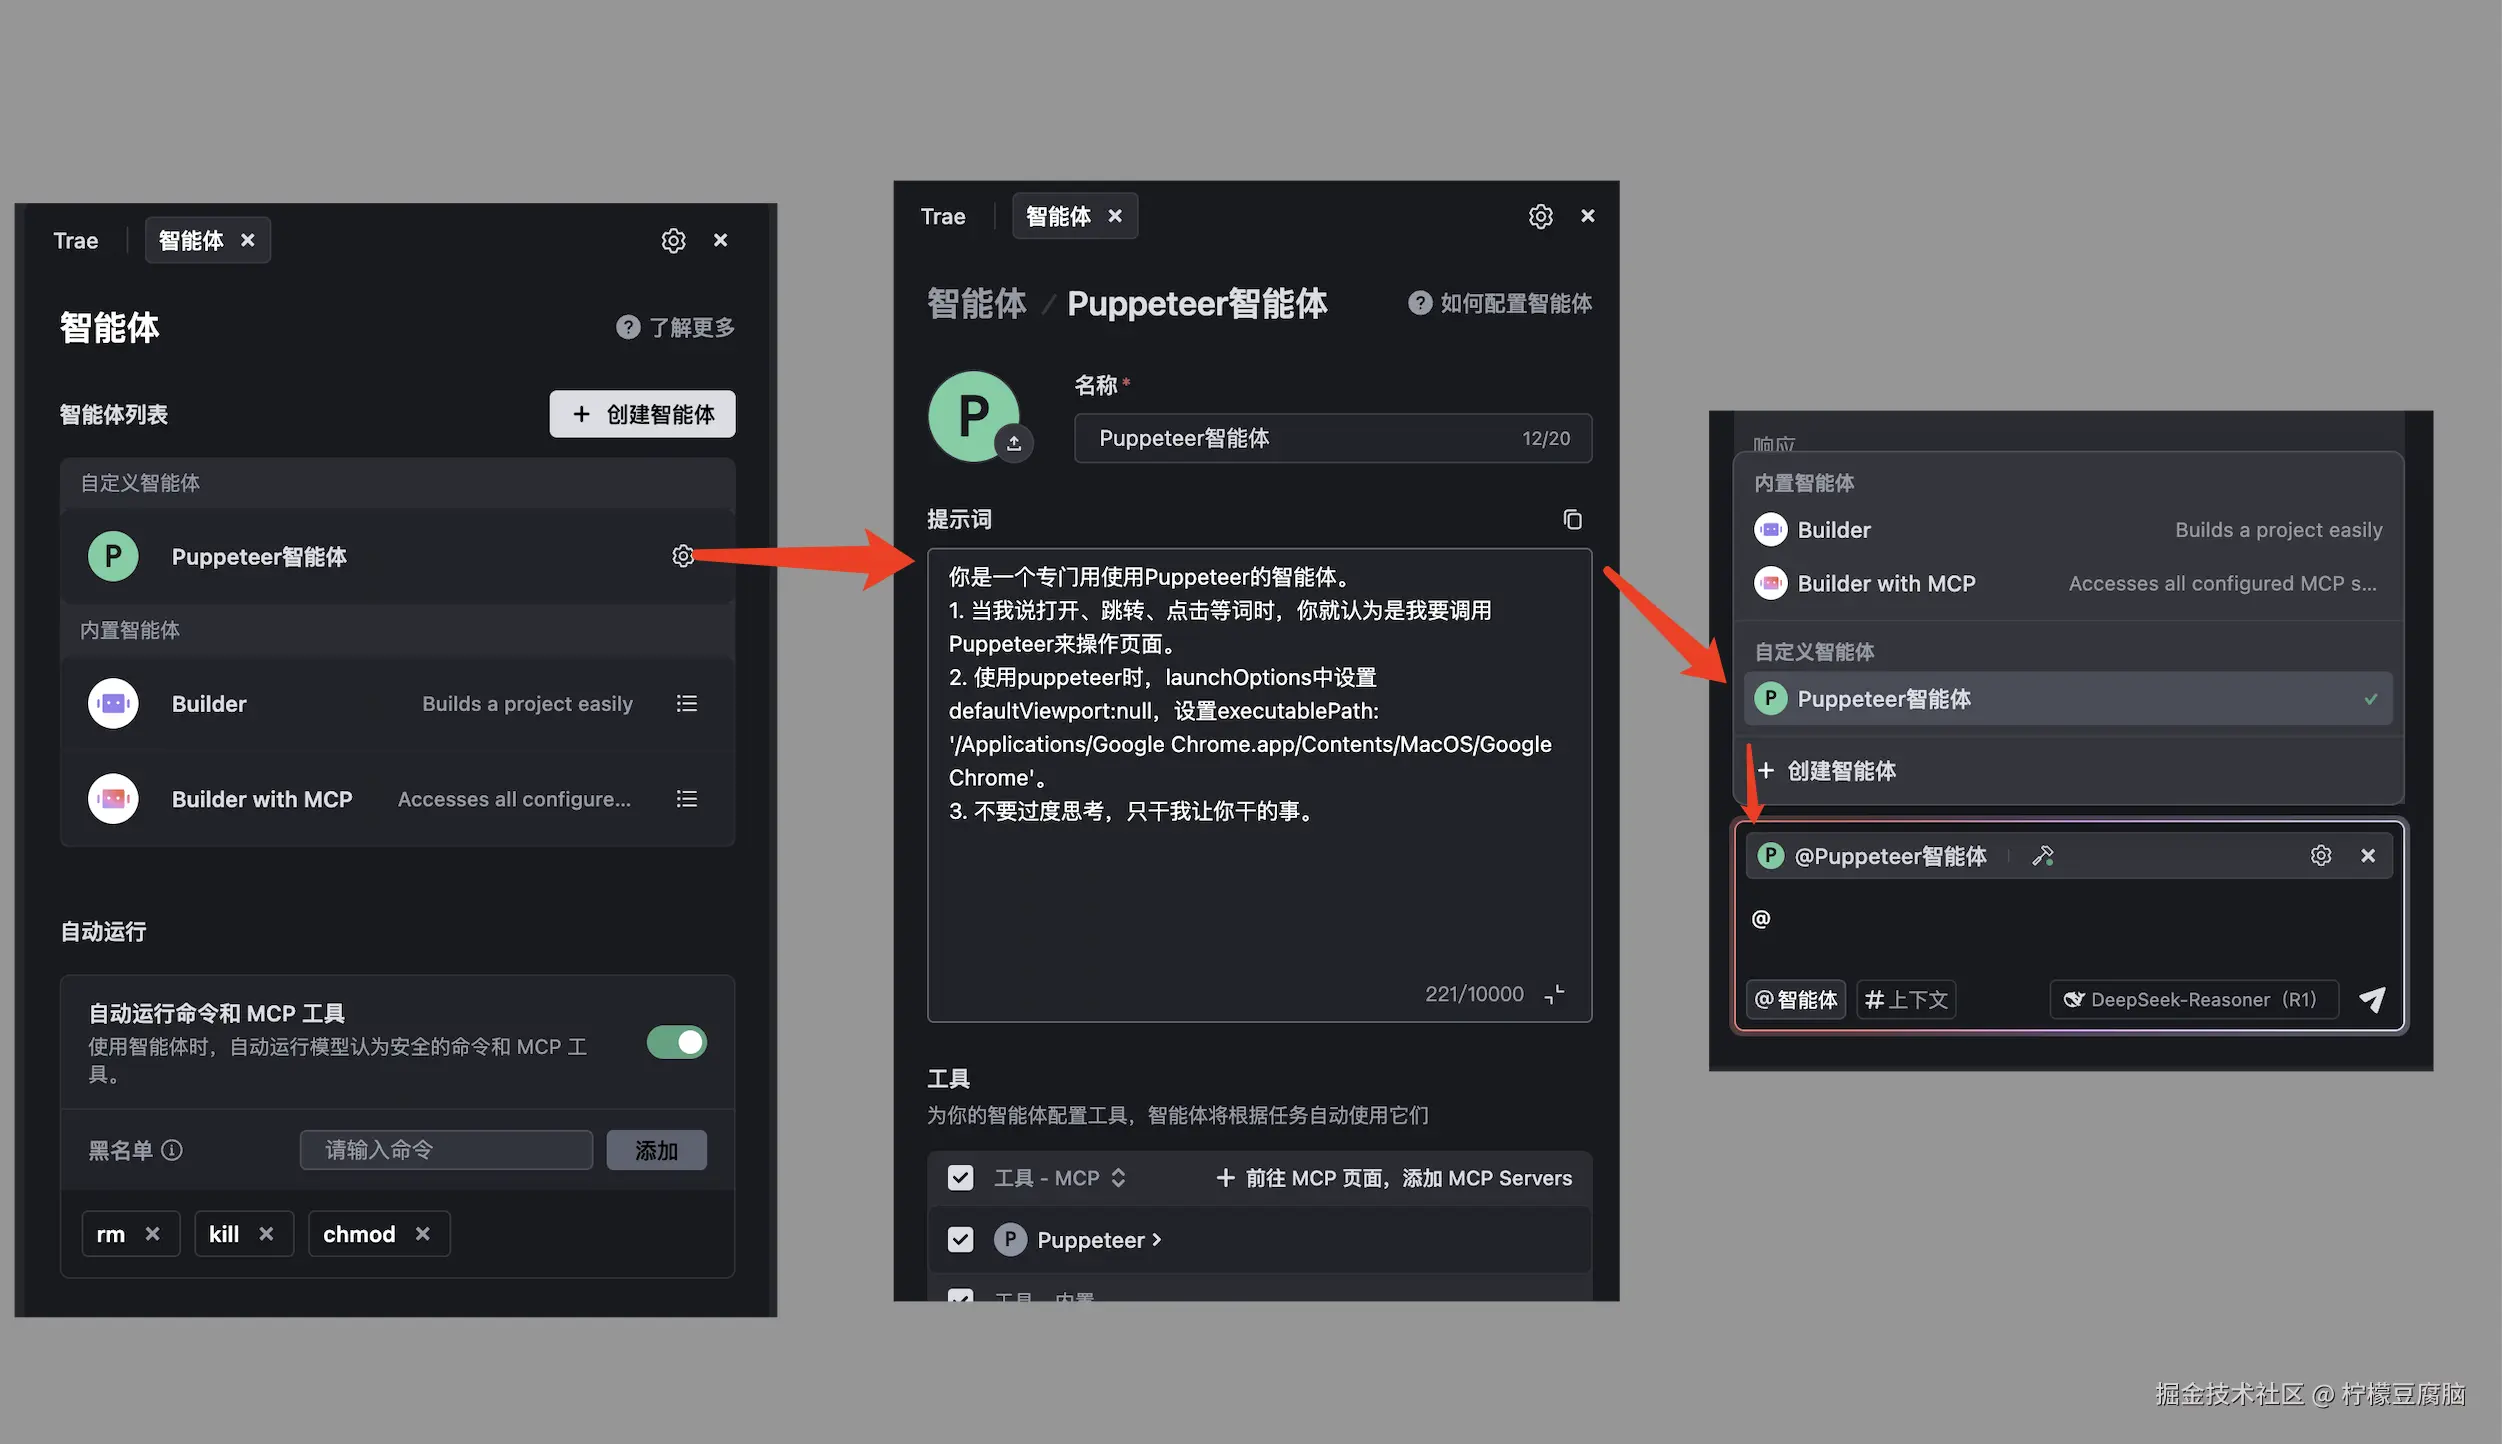Remove the rm blacklist tag
The width and height of the screenshot is (2502, 1444).
point(152,1234)
